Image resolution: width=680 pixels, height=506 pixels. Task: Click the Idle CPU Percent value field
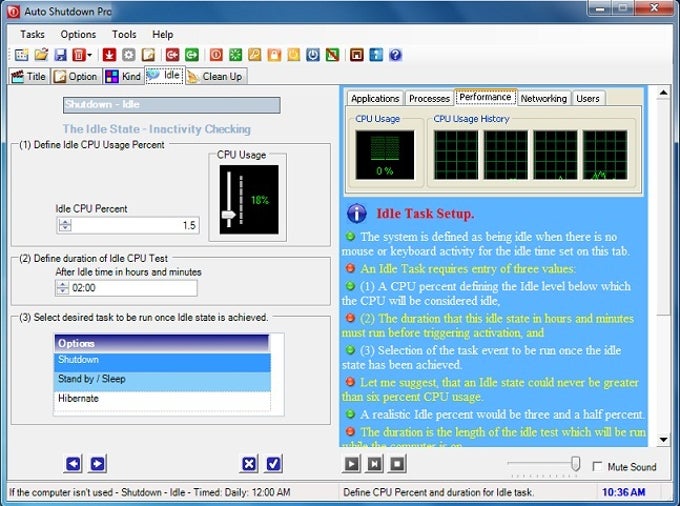128,225
